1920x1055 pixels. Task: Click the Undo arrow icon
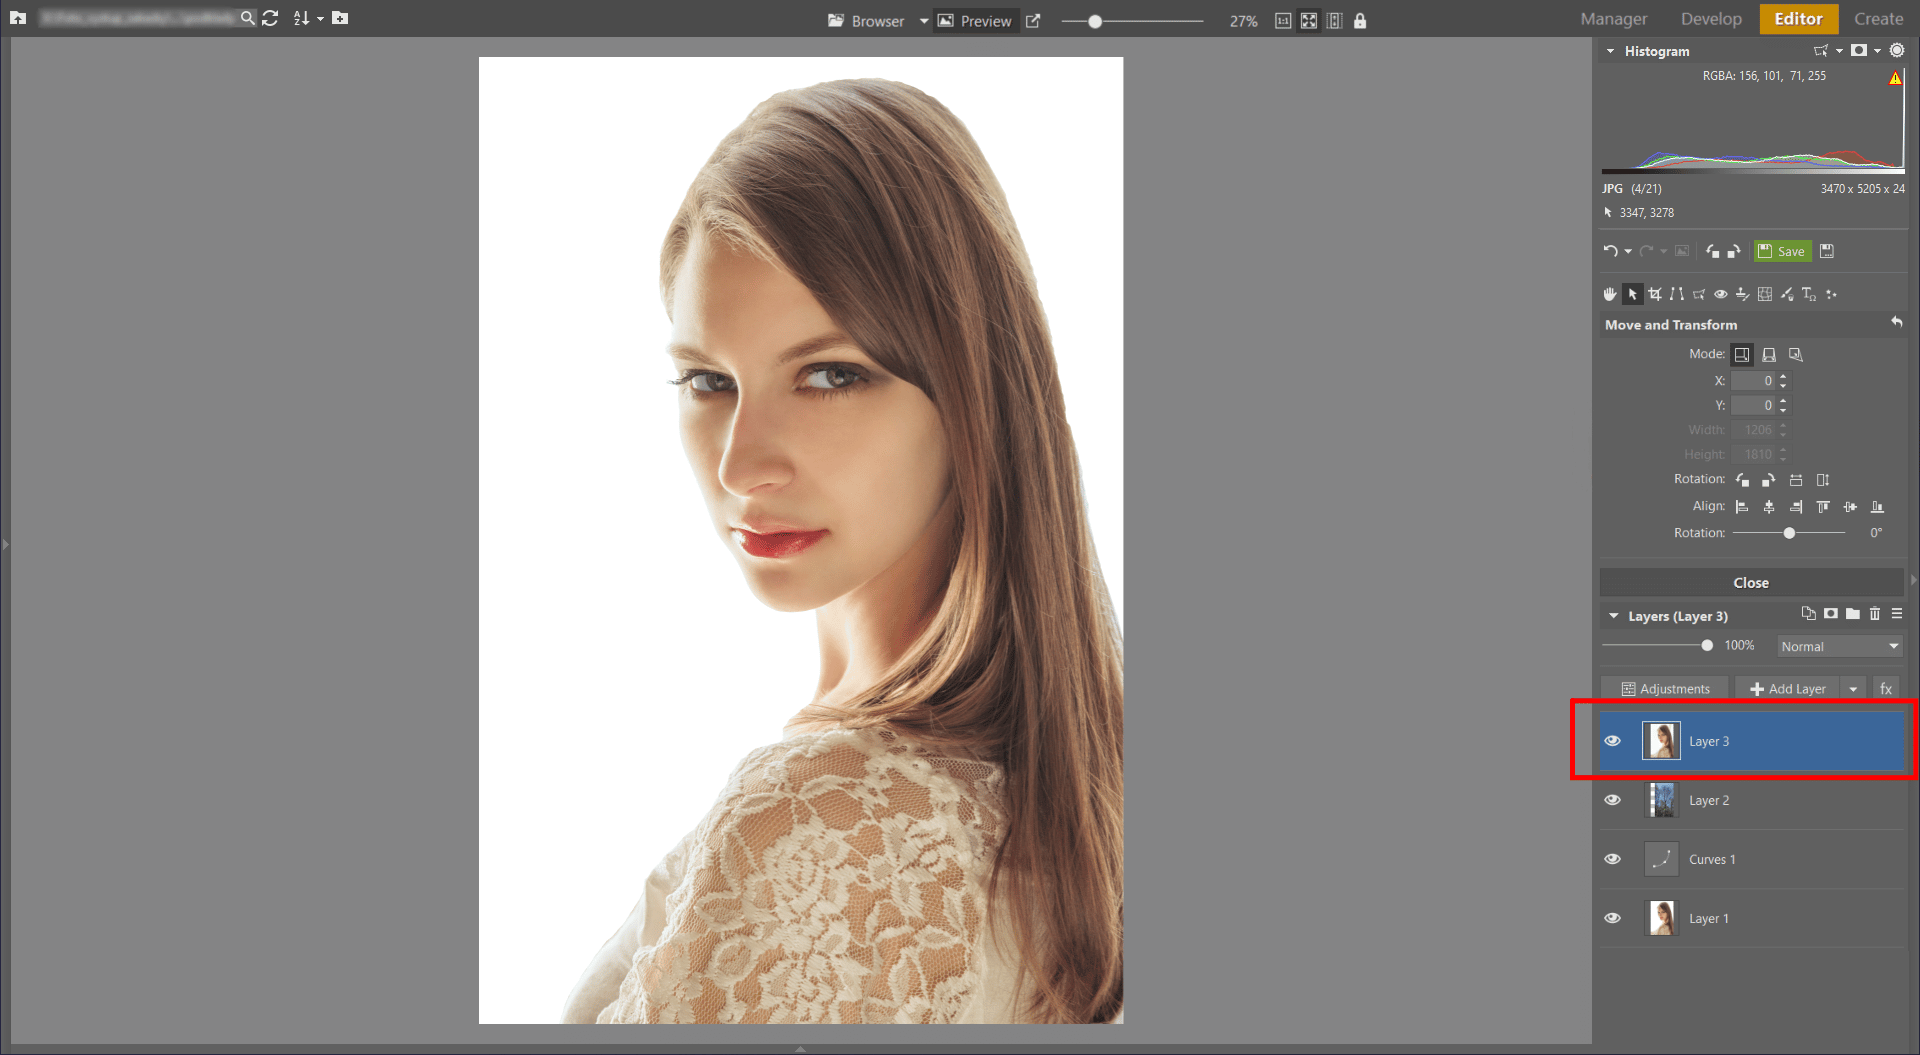1610,251
